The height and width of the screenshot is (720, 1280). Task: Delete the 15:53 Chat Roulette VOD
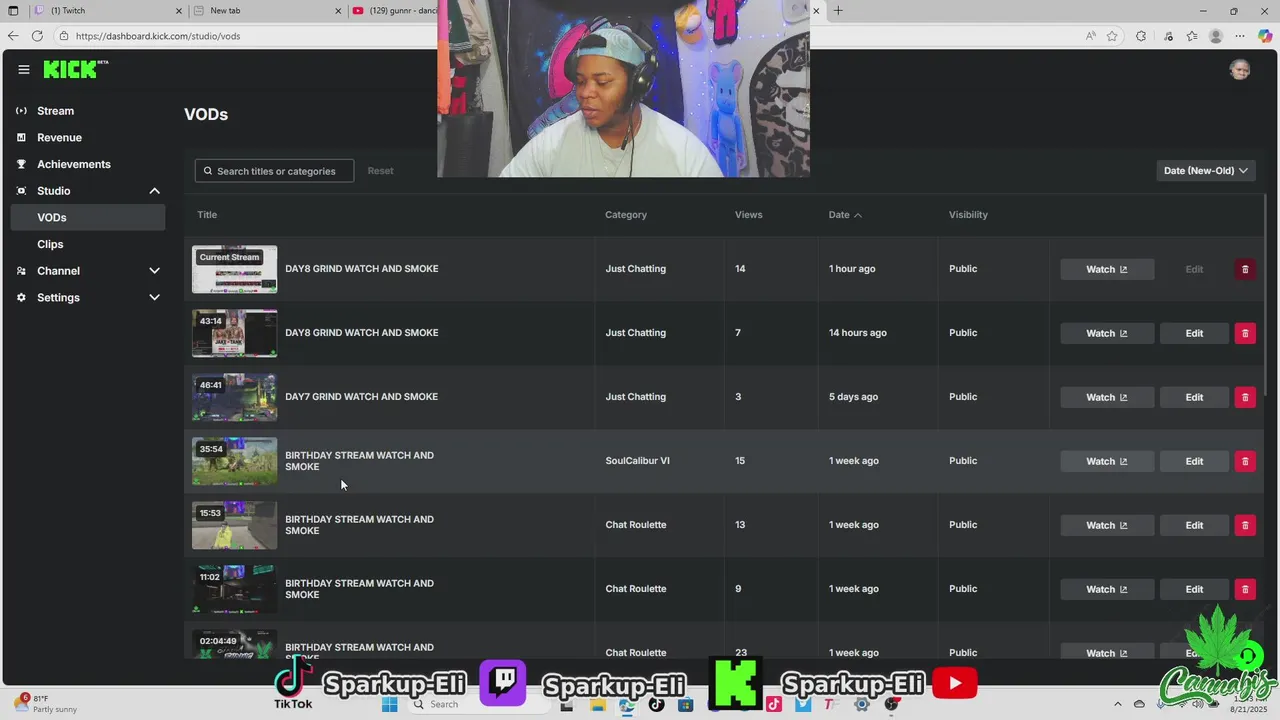click(x=1245, y=525)
